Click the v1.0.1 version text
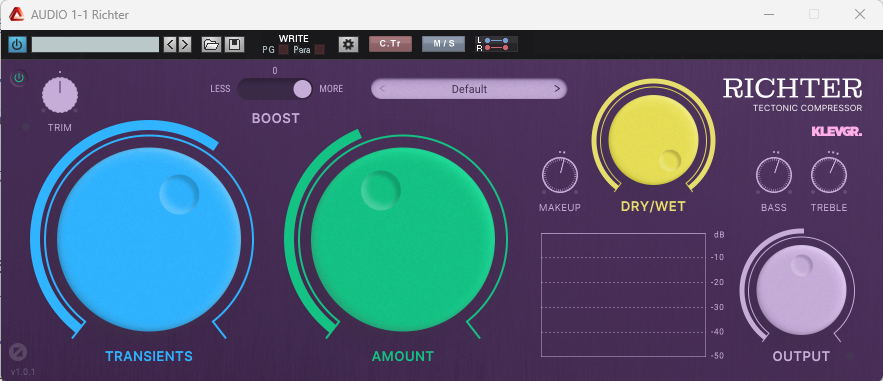883x381 pixels. click(23, 372)
